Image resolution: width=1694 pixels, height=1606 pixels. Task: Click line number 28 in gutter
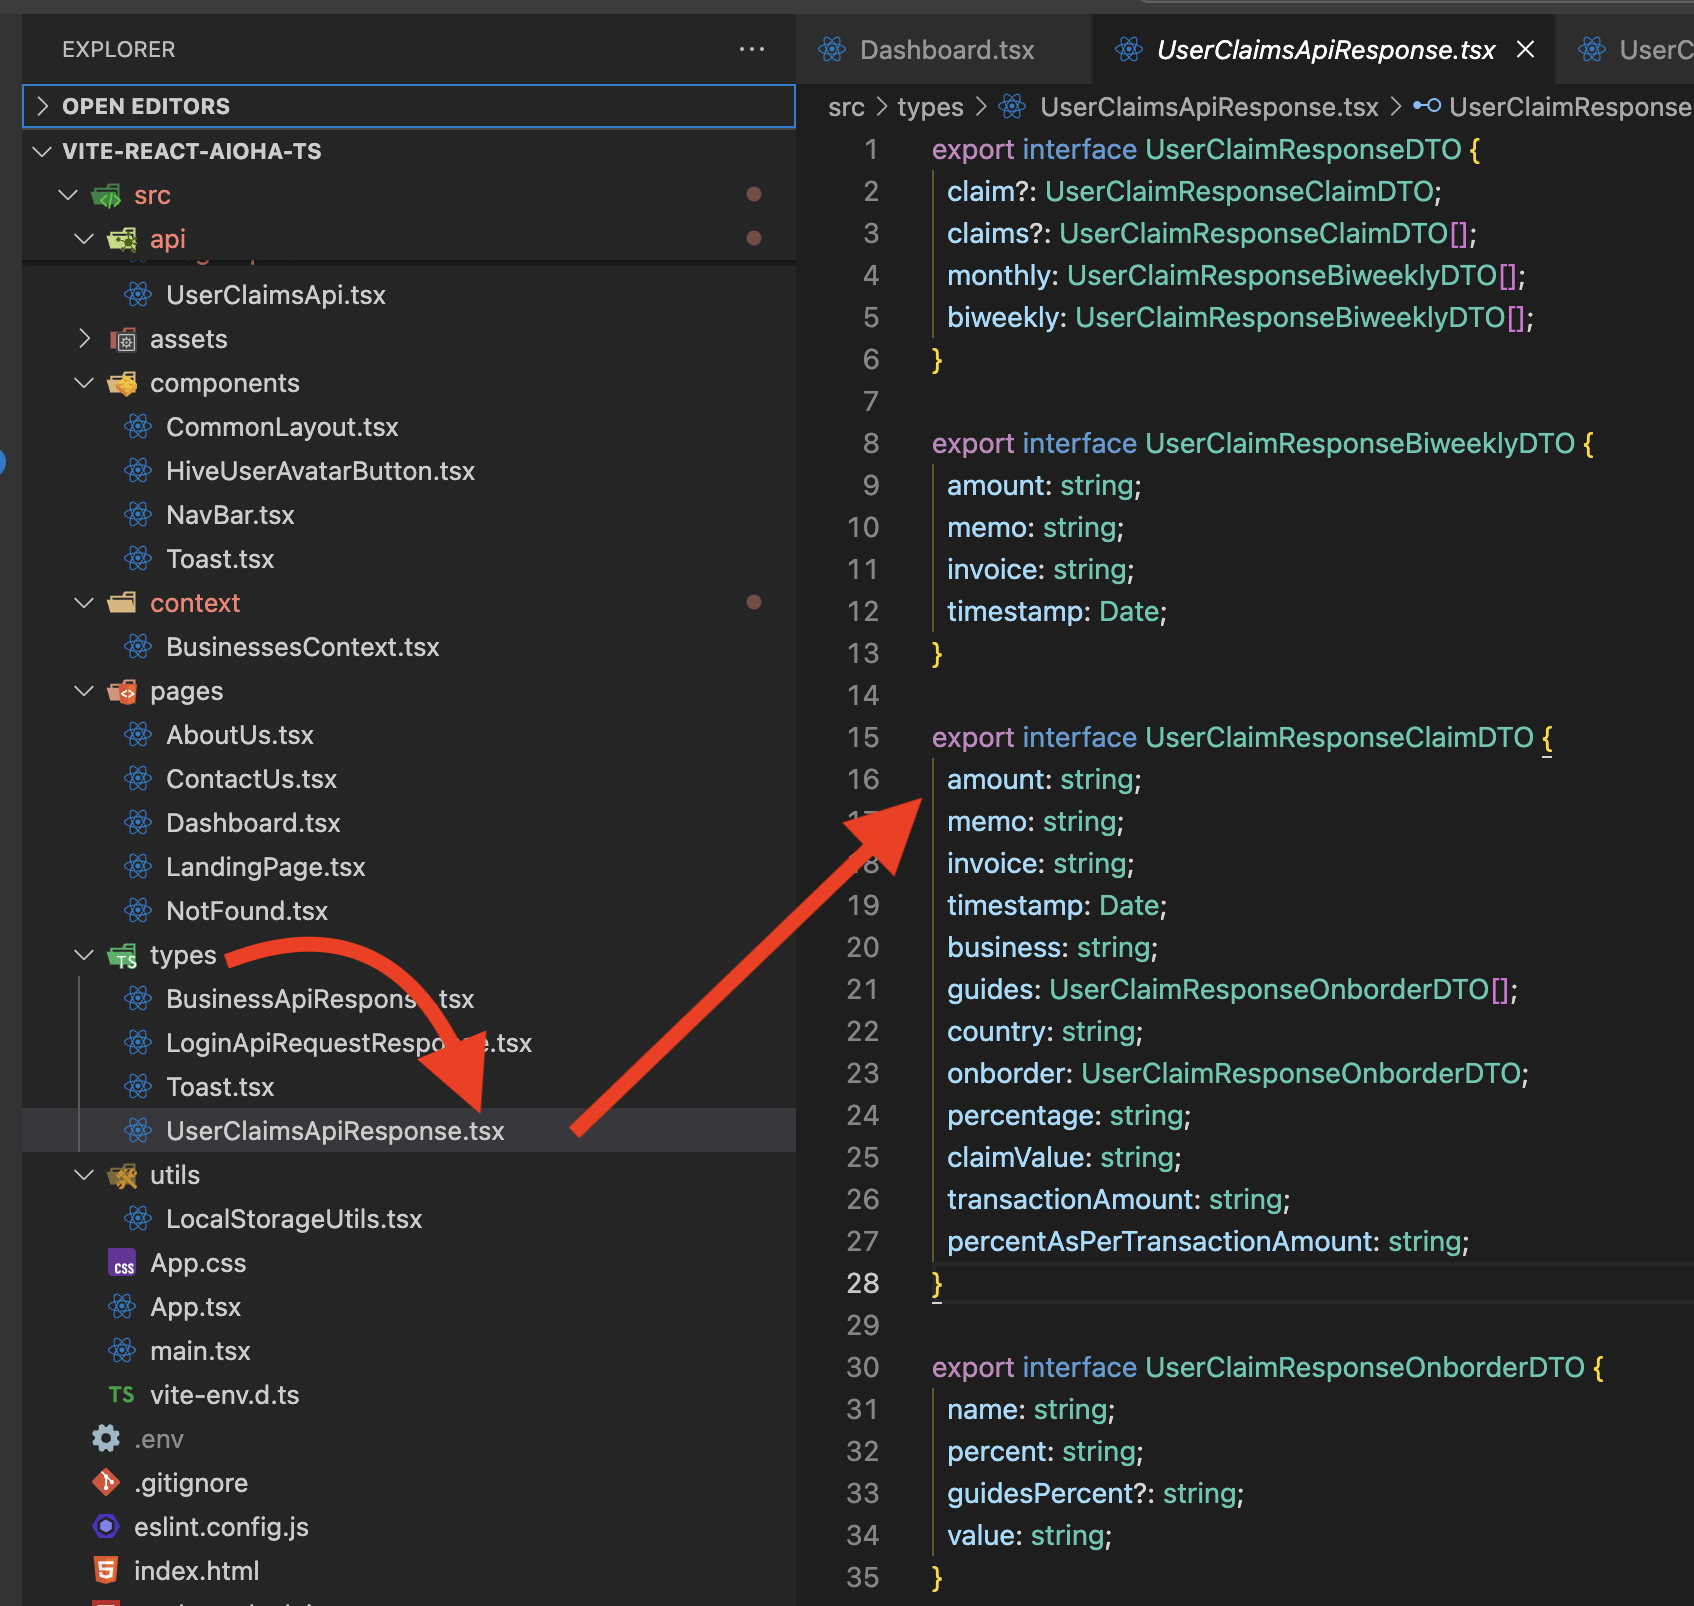862,1283
